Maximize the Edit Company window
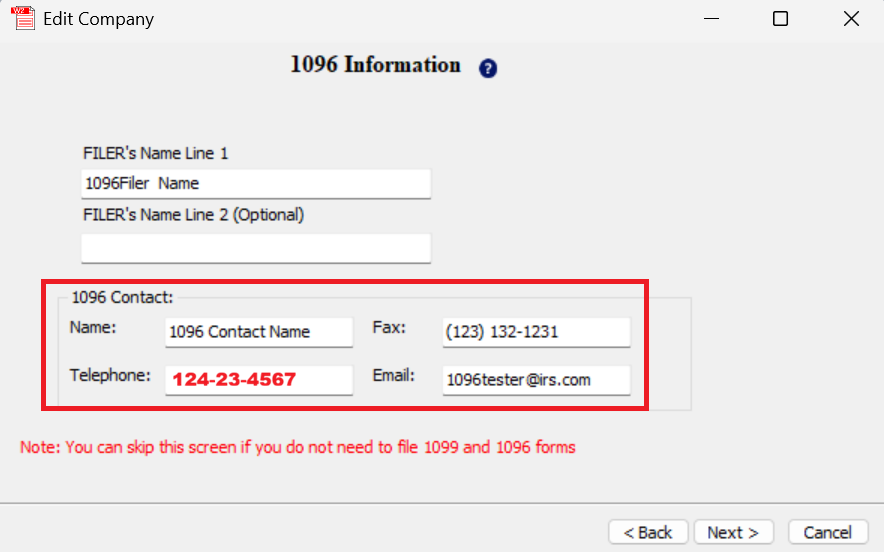Image resolution: width=884 pixels, height=552 pixels. click(781, 19)
